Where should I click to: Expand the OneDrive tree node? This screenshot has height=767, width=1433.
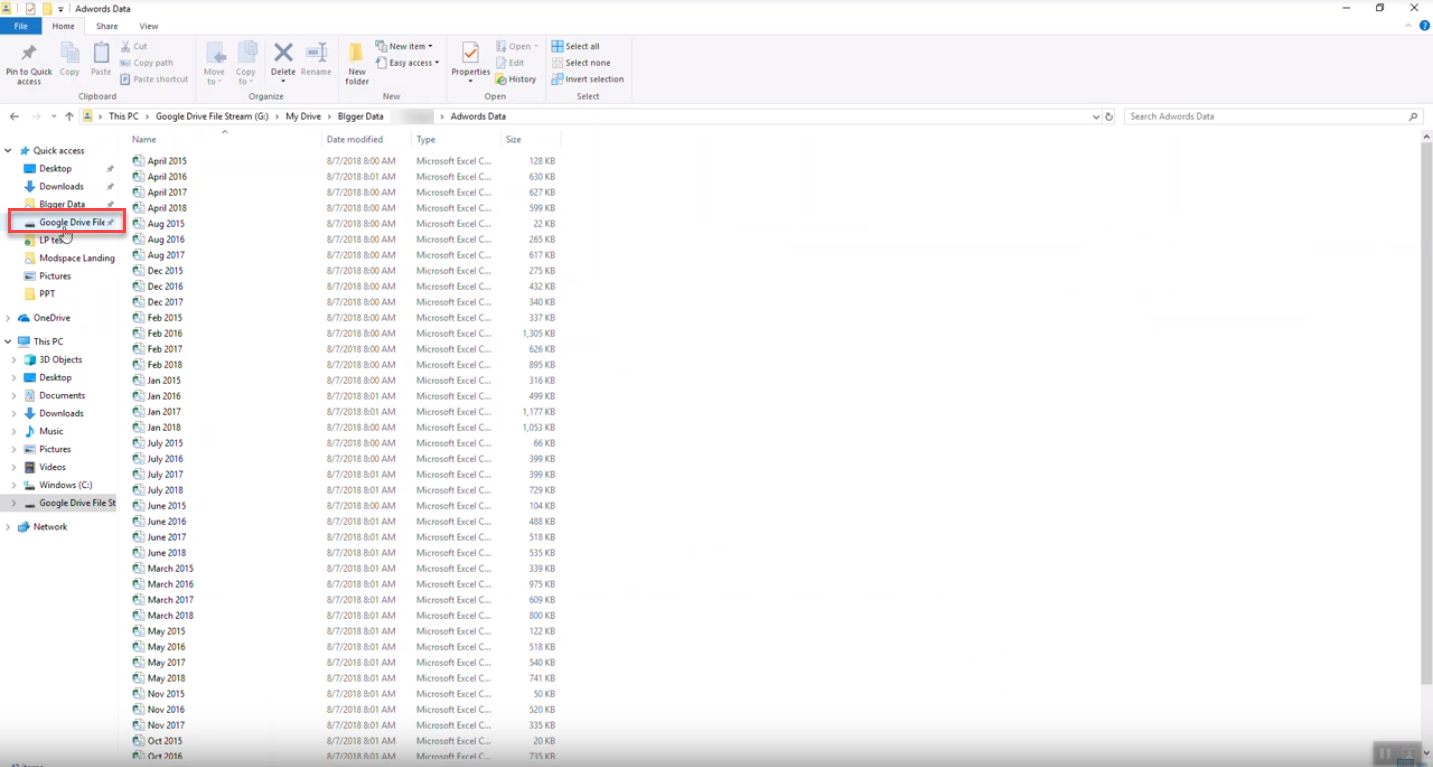[x=8, y=318]
